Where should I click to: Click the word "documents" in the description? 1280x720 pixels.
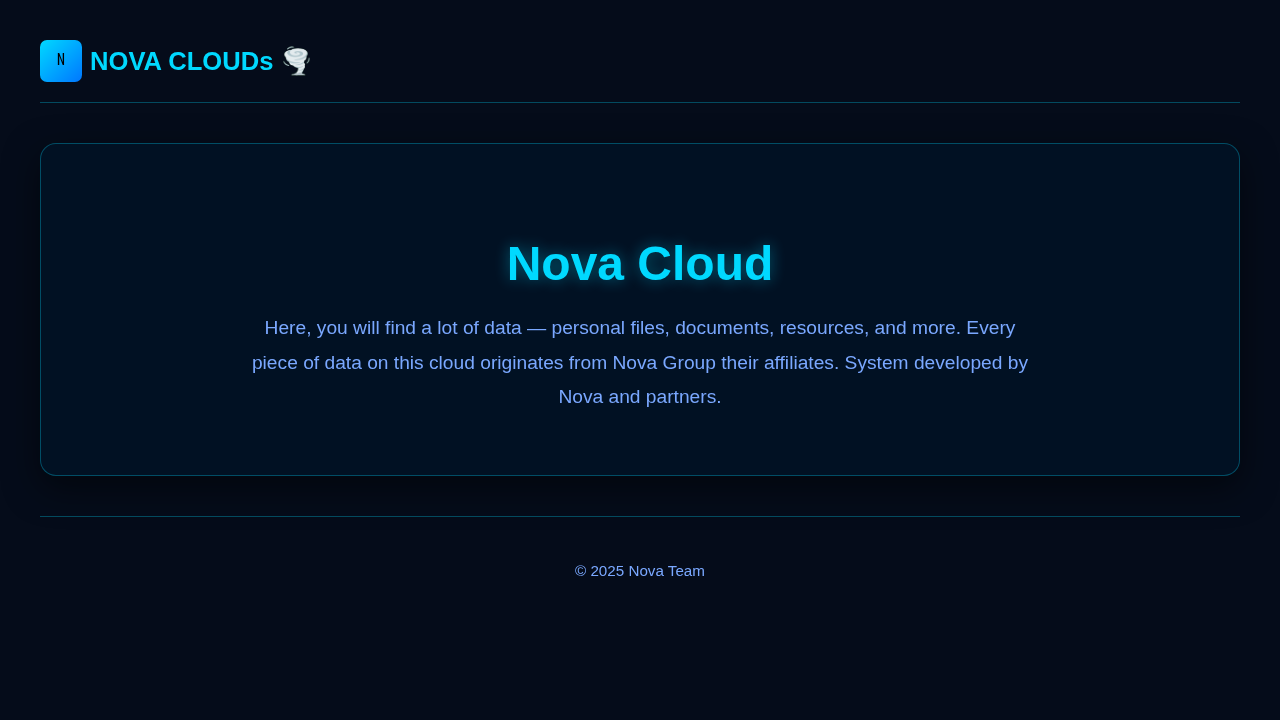[x=722, y=328]
